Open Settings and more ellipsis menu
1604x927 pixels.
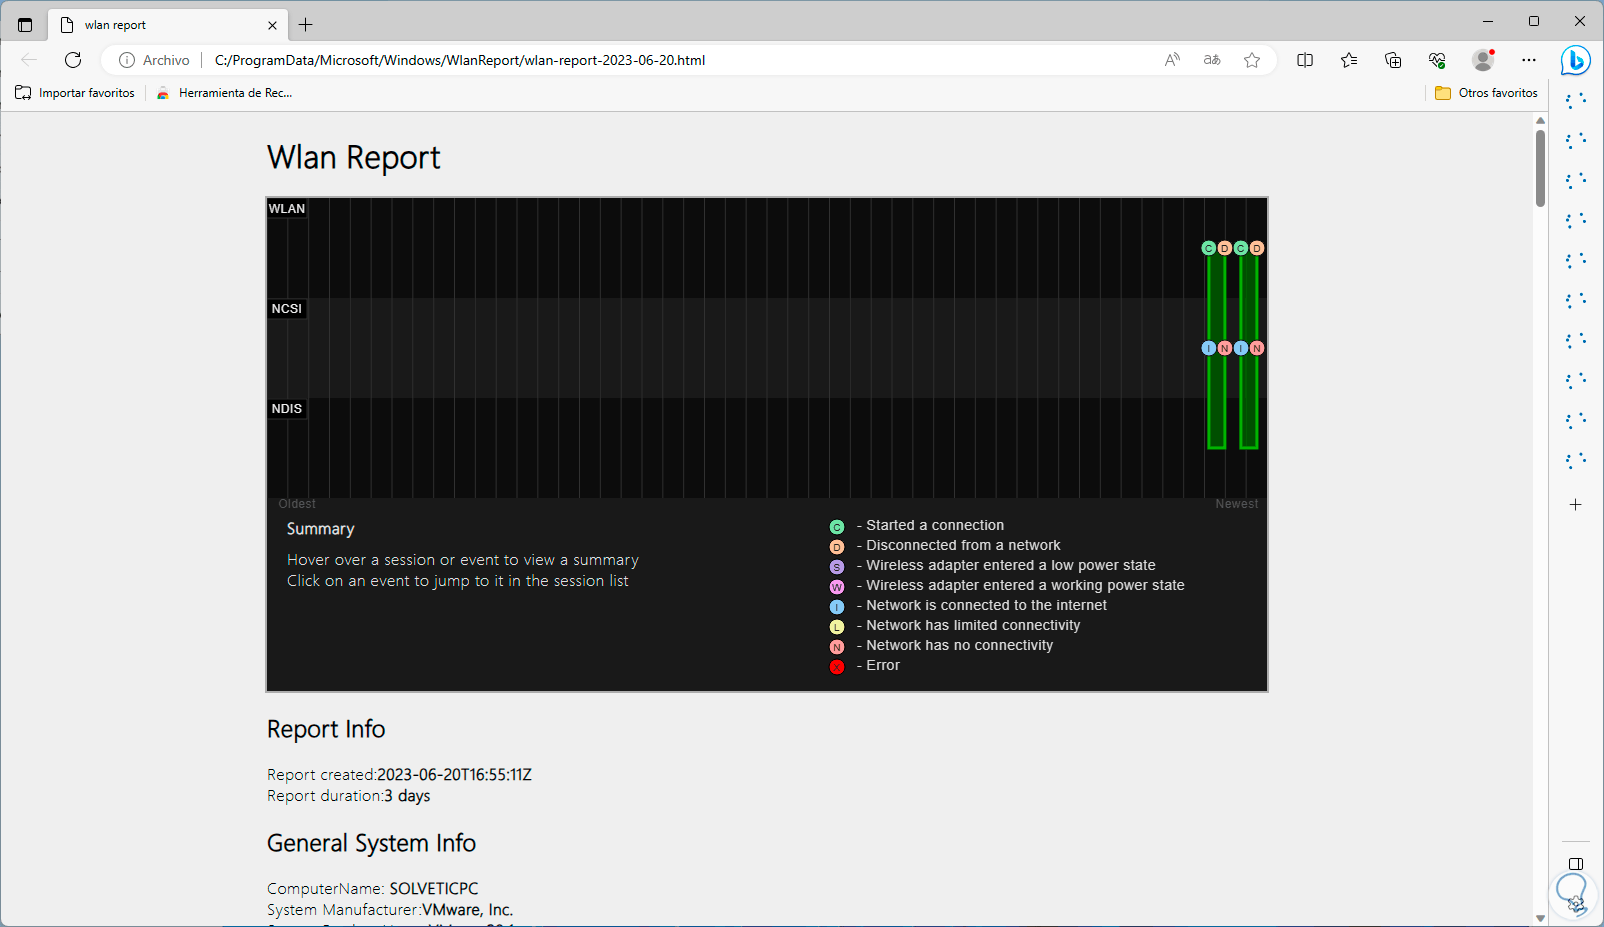click(1529, 60)
